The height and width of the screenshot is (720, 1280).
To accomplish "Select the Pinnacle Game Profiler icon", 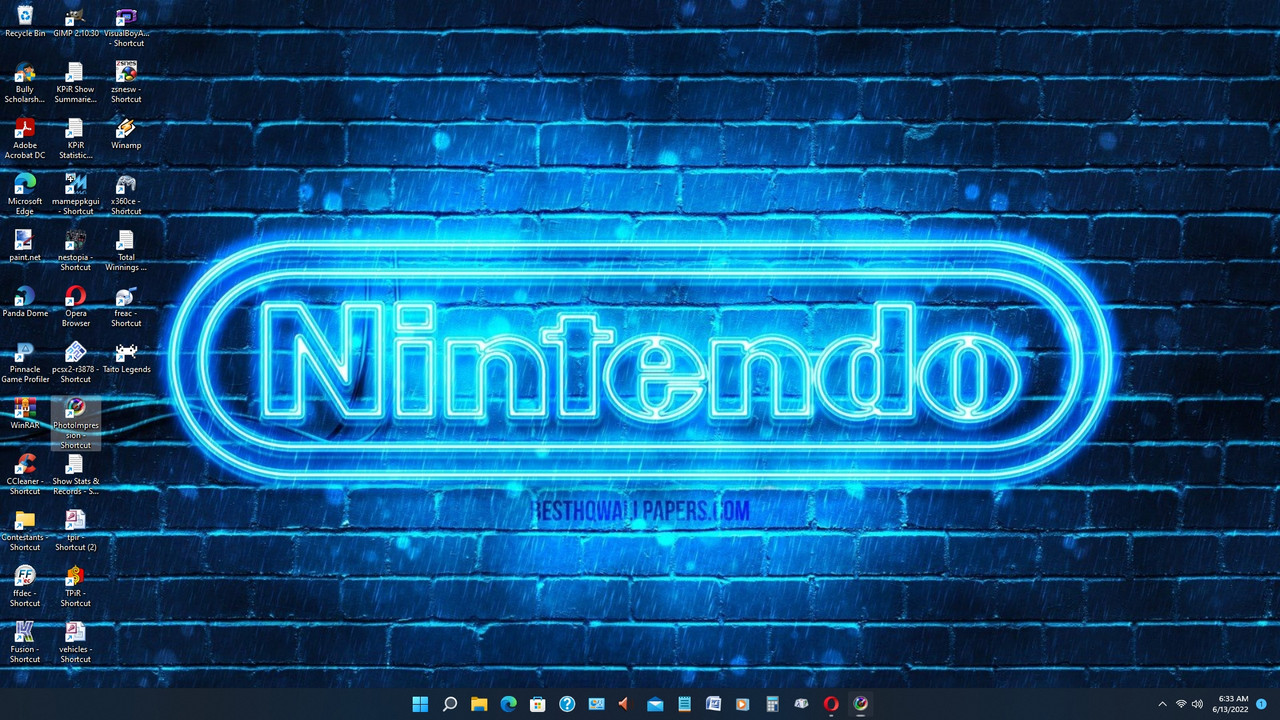I will click(25, 362).
